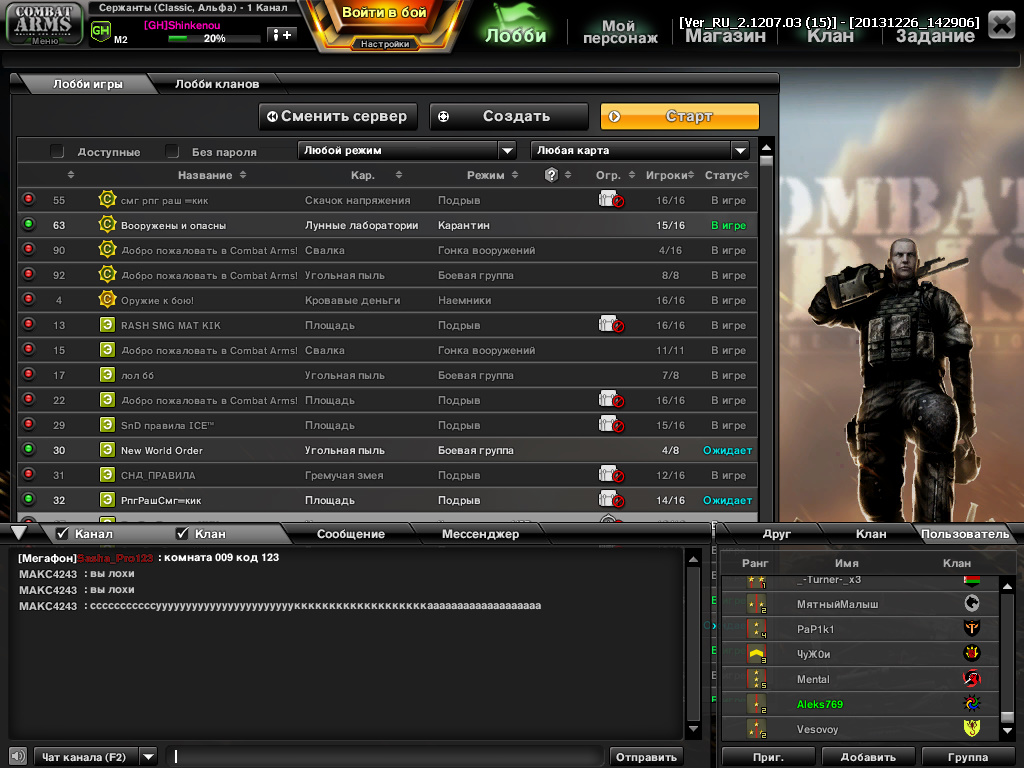Sort rooms by Название column
This screenshot has width=1024, height=768.
(x=212, y=175)
